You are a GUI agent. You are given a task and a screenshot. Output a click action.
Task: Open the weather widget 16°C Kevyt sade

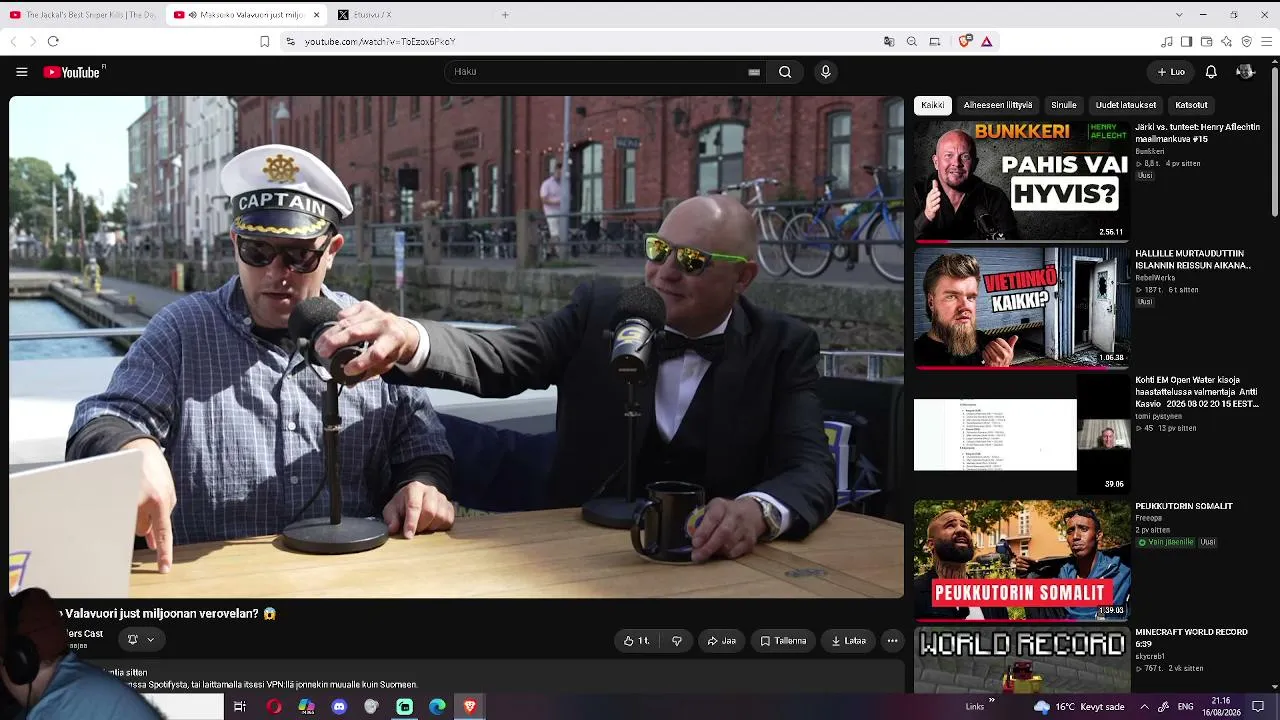coord(1079,707)
